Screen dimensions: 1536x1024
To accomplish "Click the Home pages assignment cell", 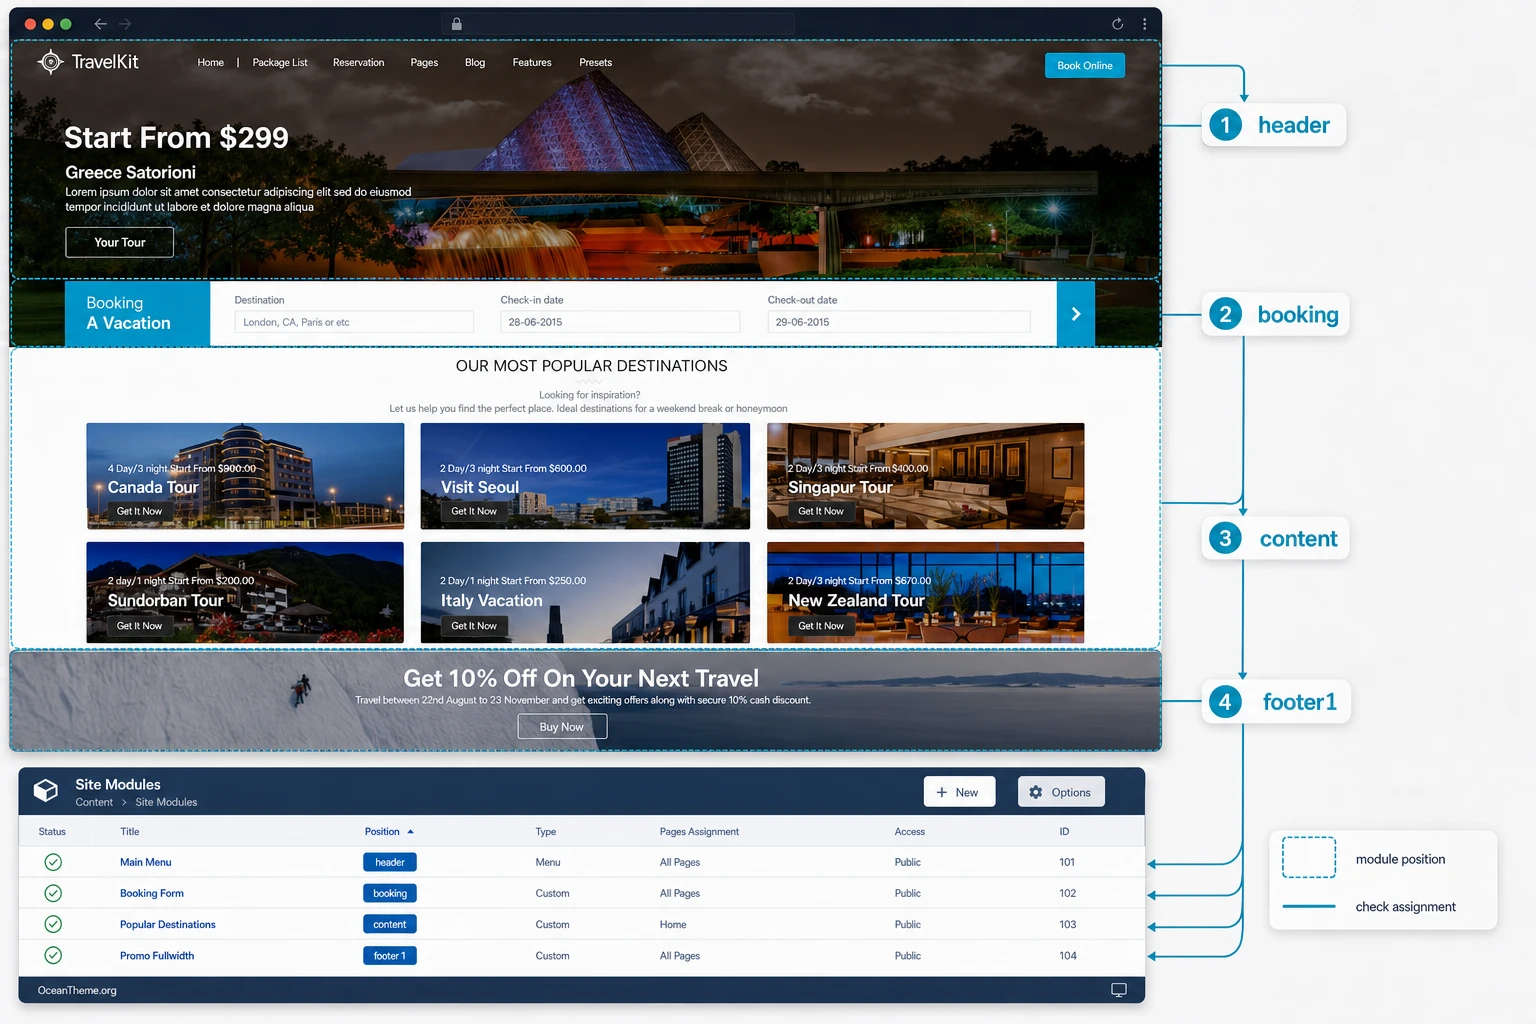I will pyautogui.click(x=673, y=924).
